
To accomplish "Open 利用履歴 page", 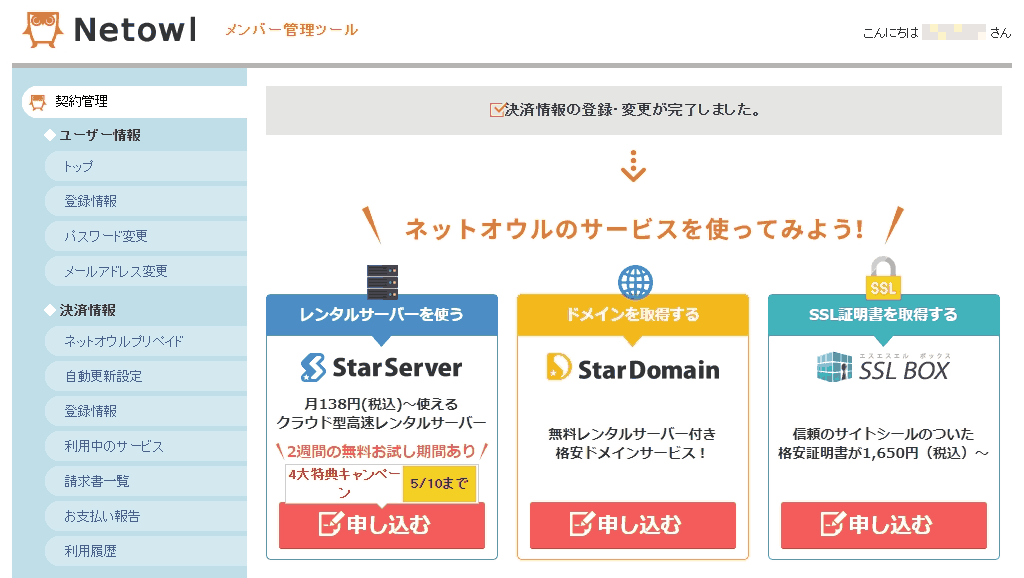I will (x=146, y=551).
